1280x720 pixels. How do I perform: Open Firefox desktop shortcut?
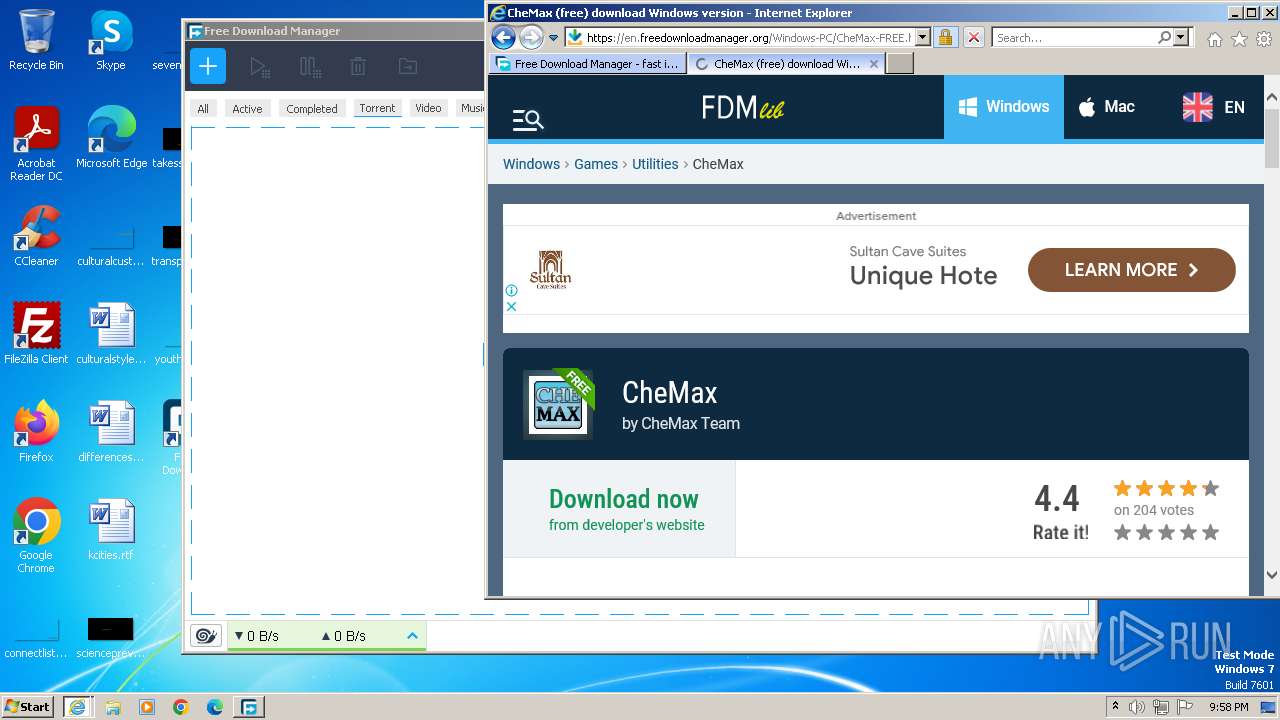point(36,432)
